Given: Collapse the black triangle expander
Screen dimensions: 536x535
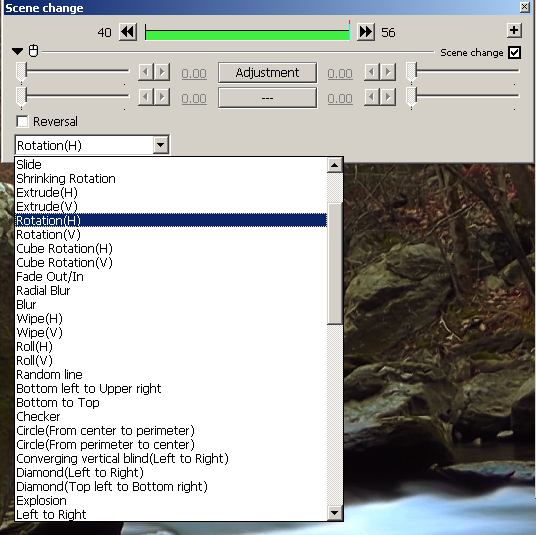Looking at the screenshot, I should (17, 52).
